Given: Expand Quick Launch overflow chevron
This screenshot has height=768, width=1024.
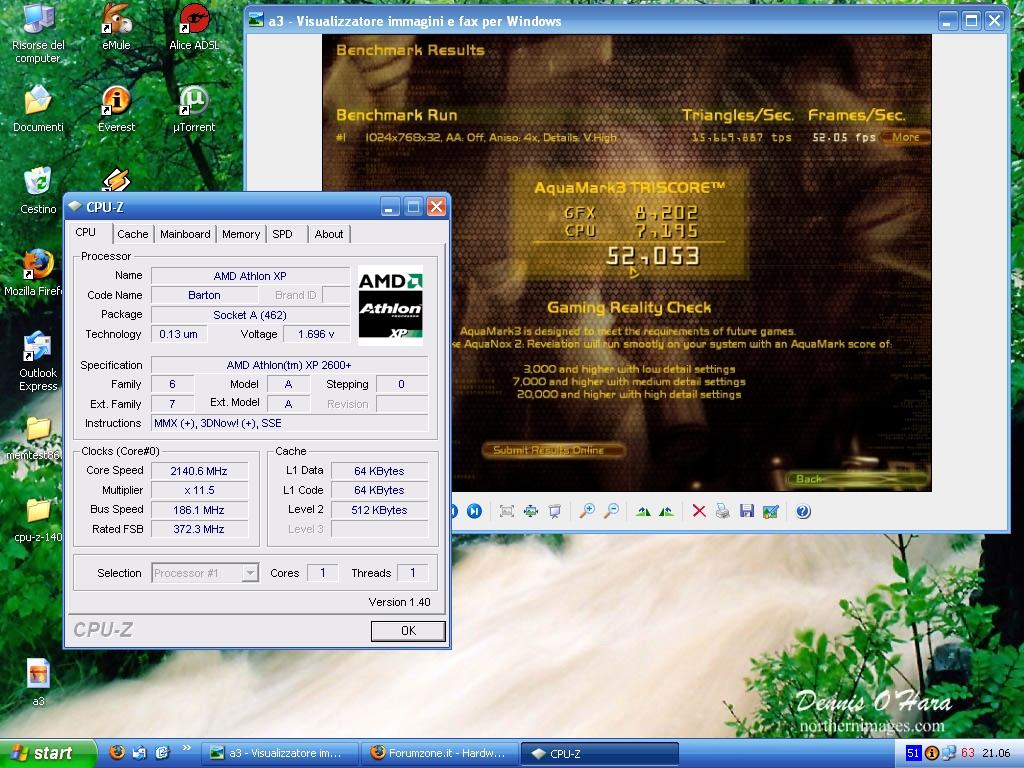Looking at the screenshot, I should [x=186, y=748].
